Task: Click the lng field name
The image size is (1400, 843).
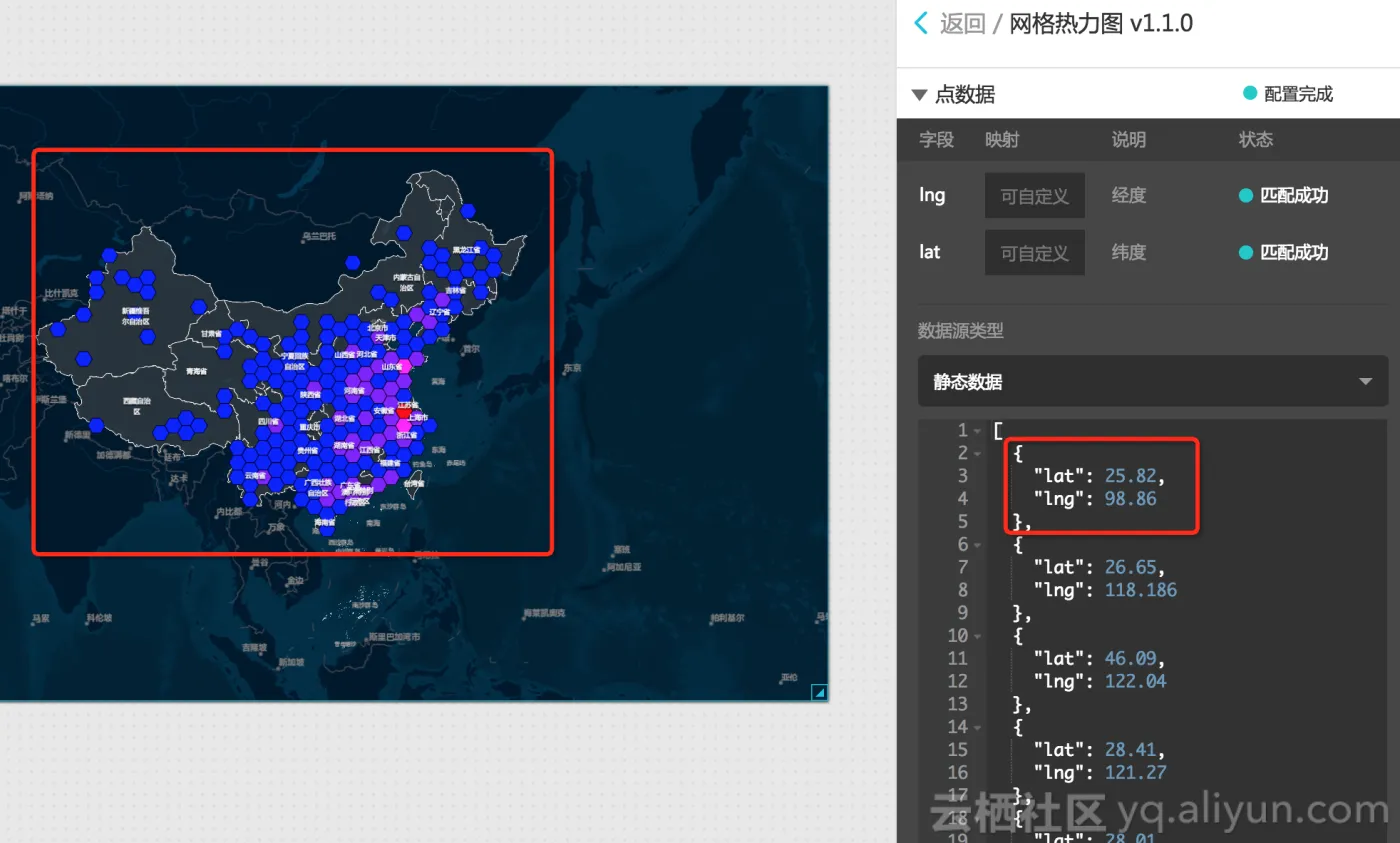Action: [x=932, y=195]
